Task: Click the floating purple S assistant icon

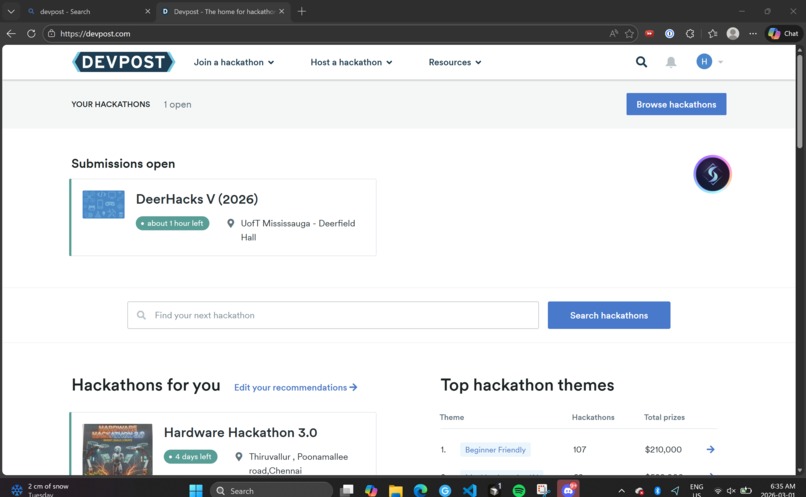Action: point(712,174)
